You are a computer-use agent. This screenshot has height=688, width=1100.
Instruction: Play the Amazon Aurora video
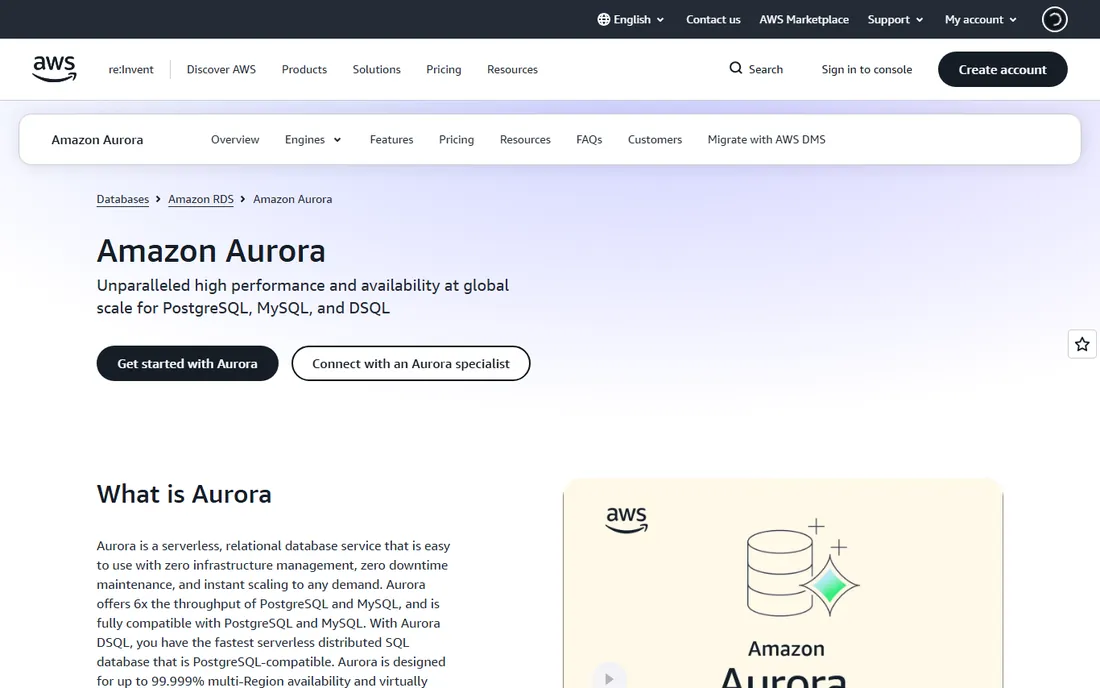[x=609, y=677]
